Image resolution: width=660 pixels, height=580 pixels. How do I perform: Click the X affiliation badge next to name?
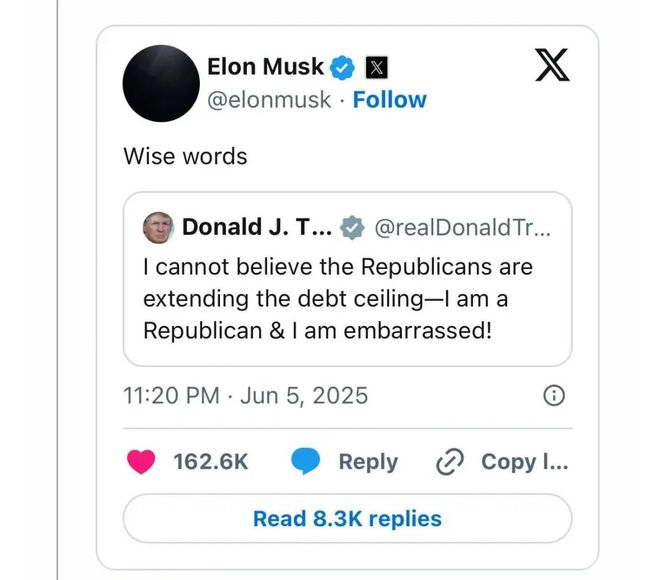click(x=374, y=68)
